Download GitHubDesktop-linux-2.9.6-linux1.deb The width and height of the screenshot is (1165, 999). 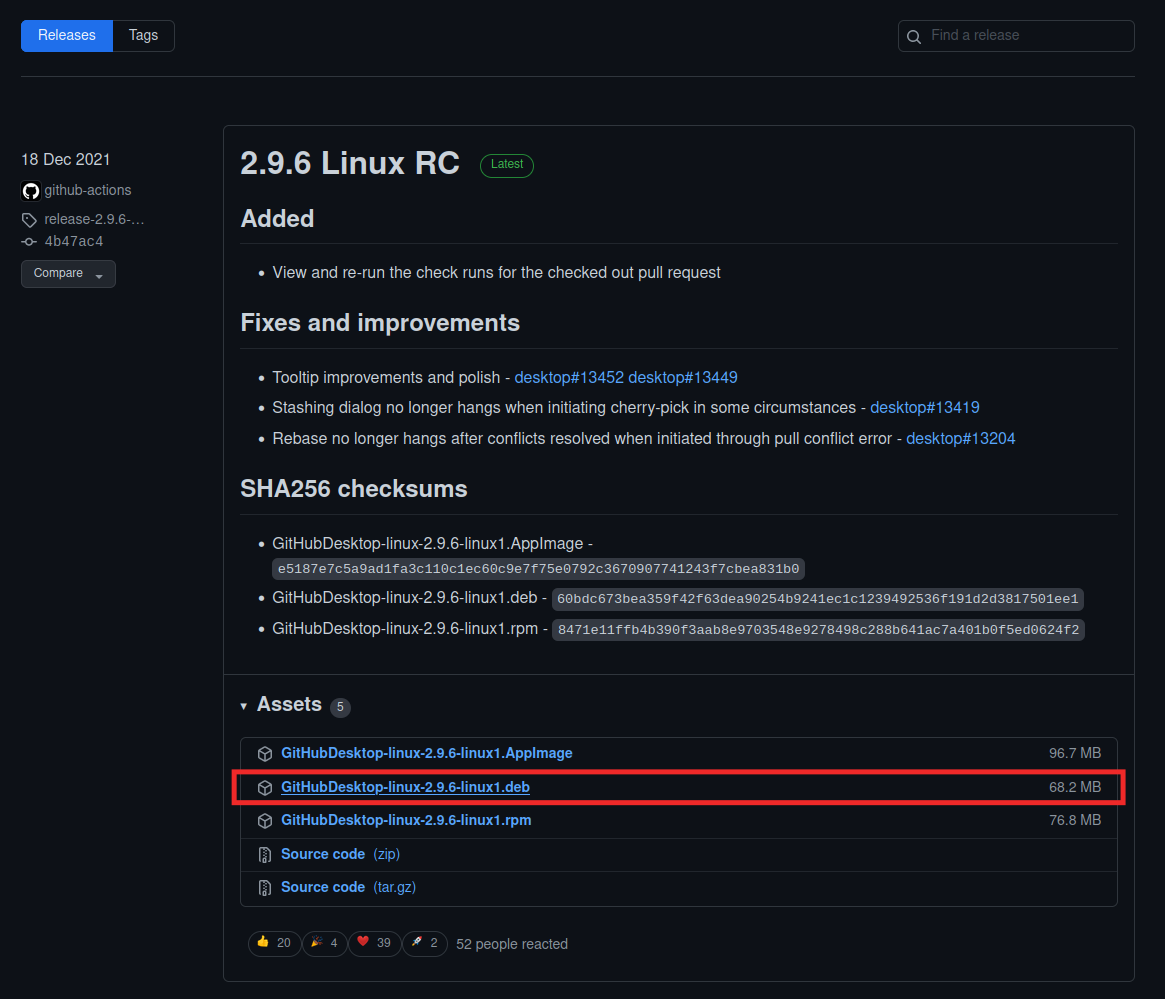tap(405, 787)
